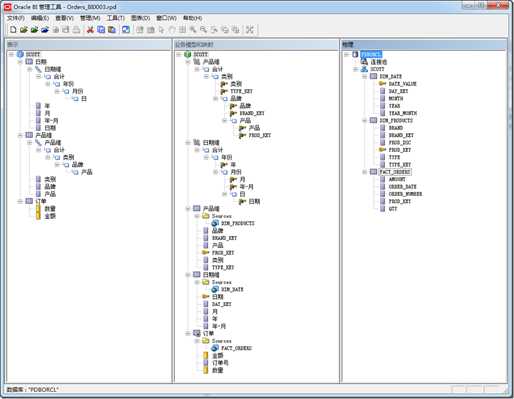Select ORDER_DATE in FACT_ORDERS

[x=402, y=187]
